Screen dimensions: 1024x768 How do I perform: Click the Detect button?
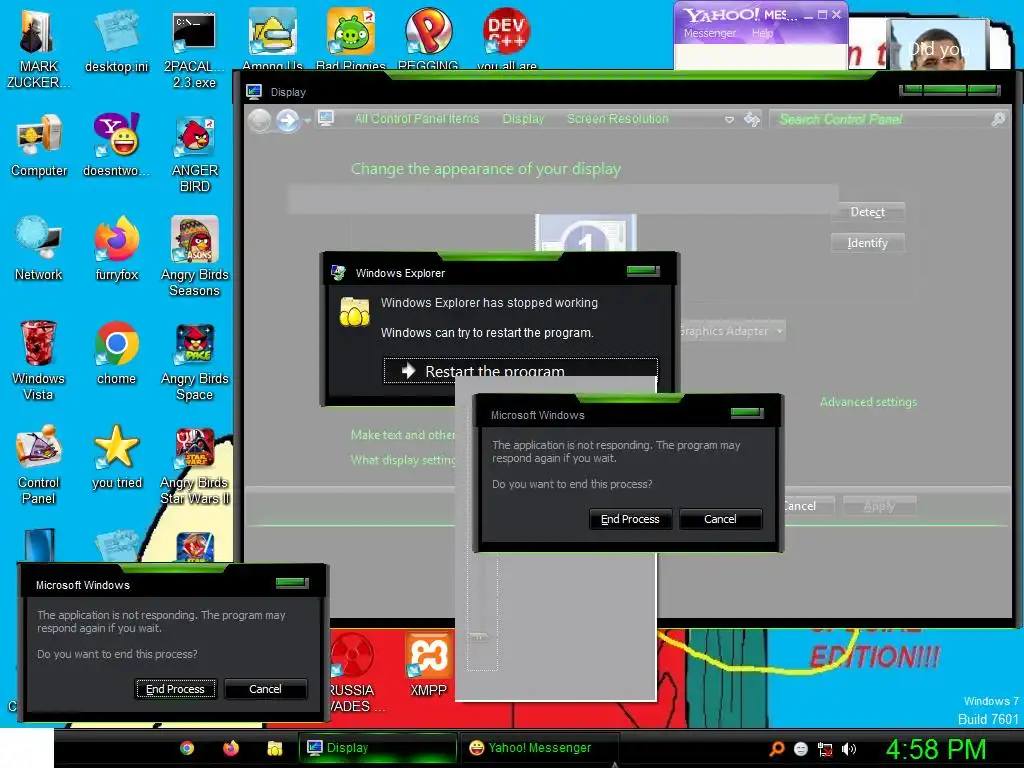(x=867, y=212)
